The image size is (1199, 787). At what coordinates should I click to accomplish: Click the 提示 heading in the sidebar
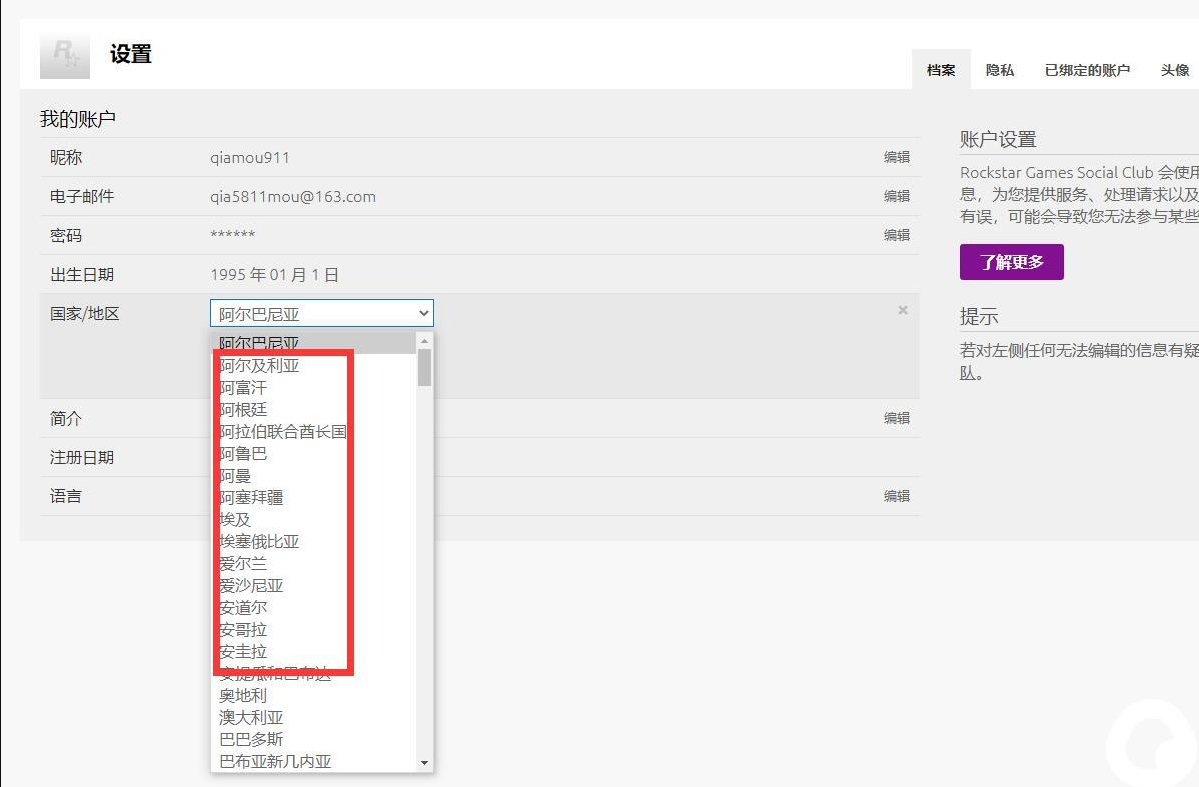click(979, 317)
